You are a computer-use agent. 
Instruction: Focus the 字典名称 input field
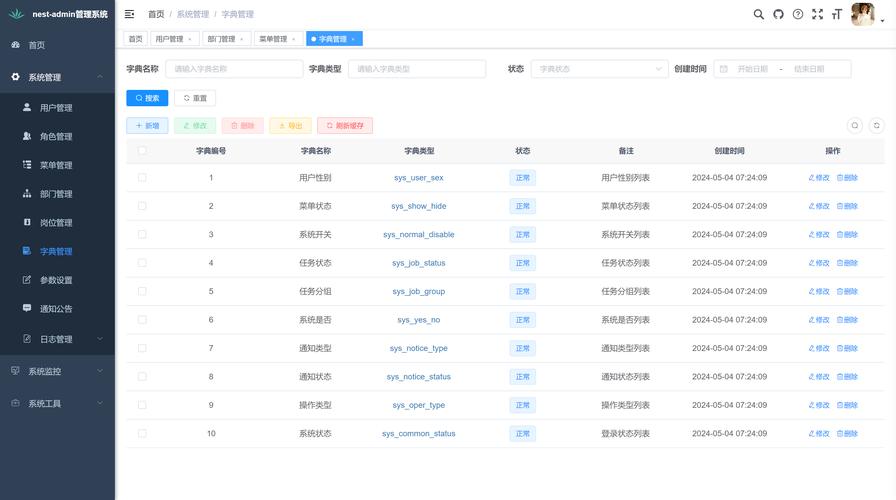point(234,69)
